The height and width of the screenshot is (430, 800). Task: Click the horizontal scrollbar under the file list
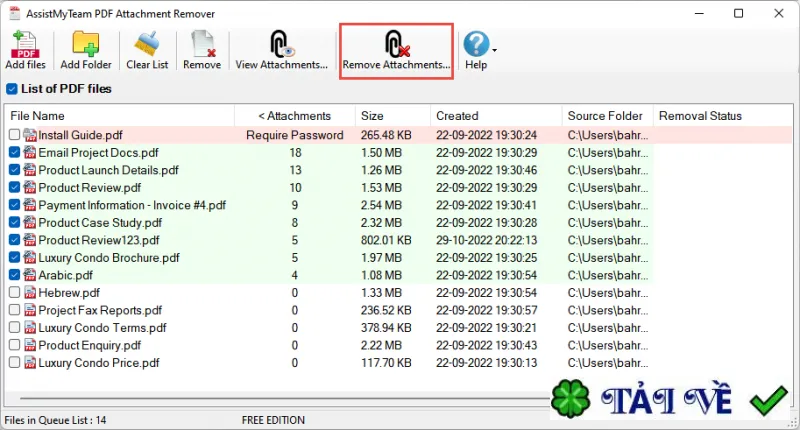[x=286, y=398]
